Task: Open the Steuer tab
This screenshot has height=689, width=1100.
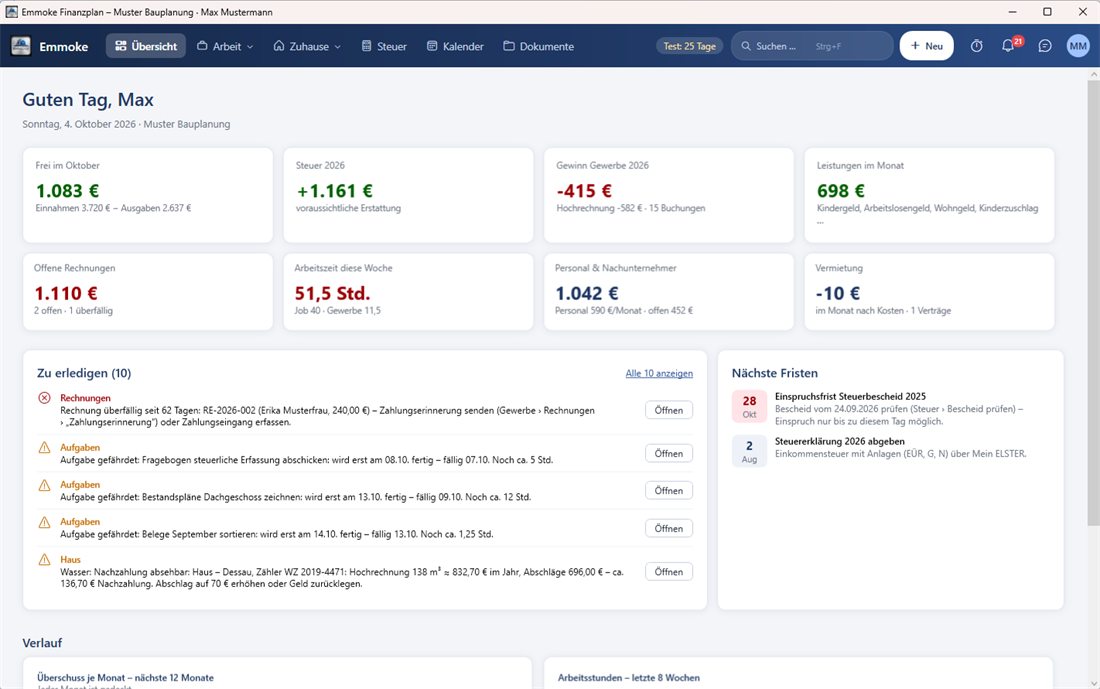Action: tap(384, 46)
